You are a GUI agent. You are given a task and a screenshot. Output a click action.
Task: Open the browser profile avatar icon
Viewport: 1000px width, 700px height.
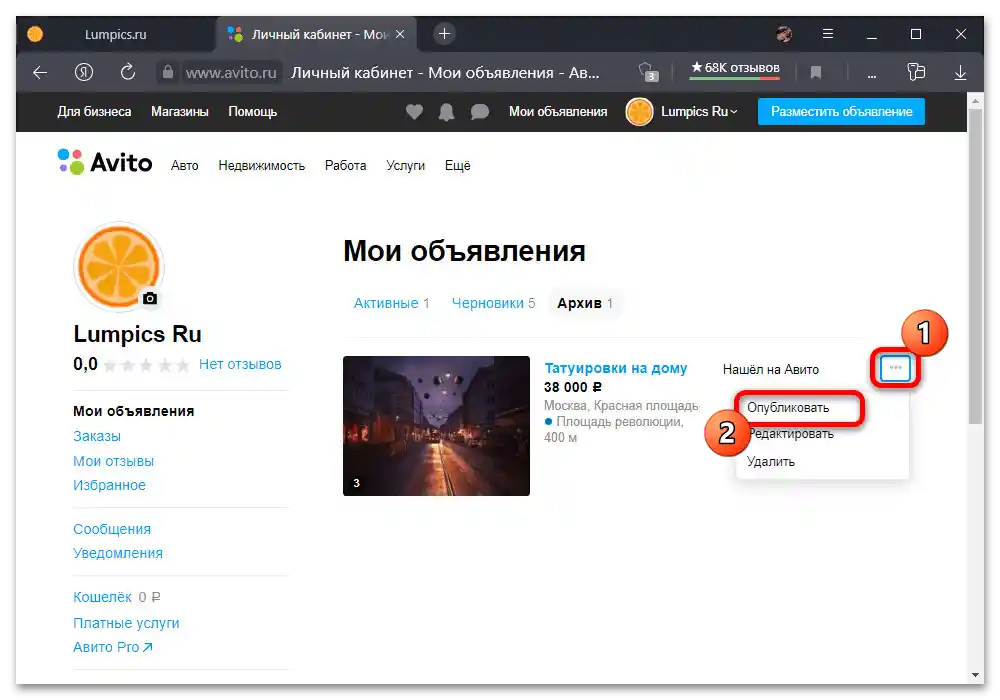coord(784,34)
